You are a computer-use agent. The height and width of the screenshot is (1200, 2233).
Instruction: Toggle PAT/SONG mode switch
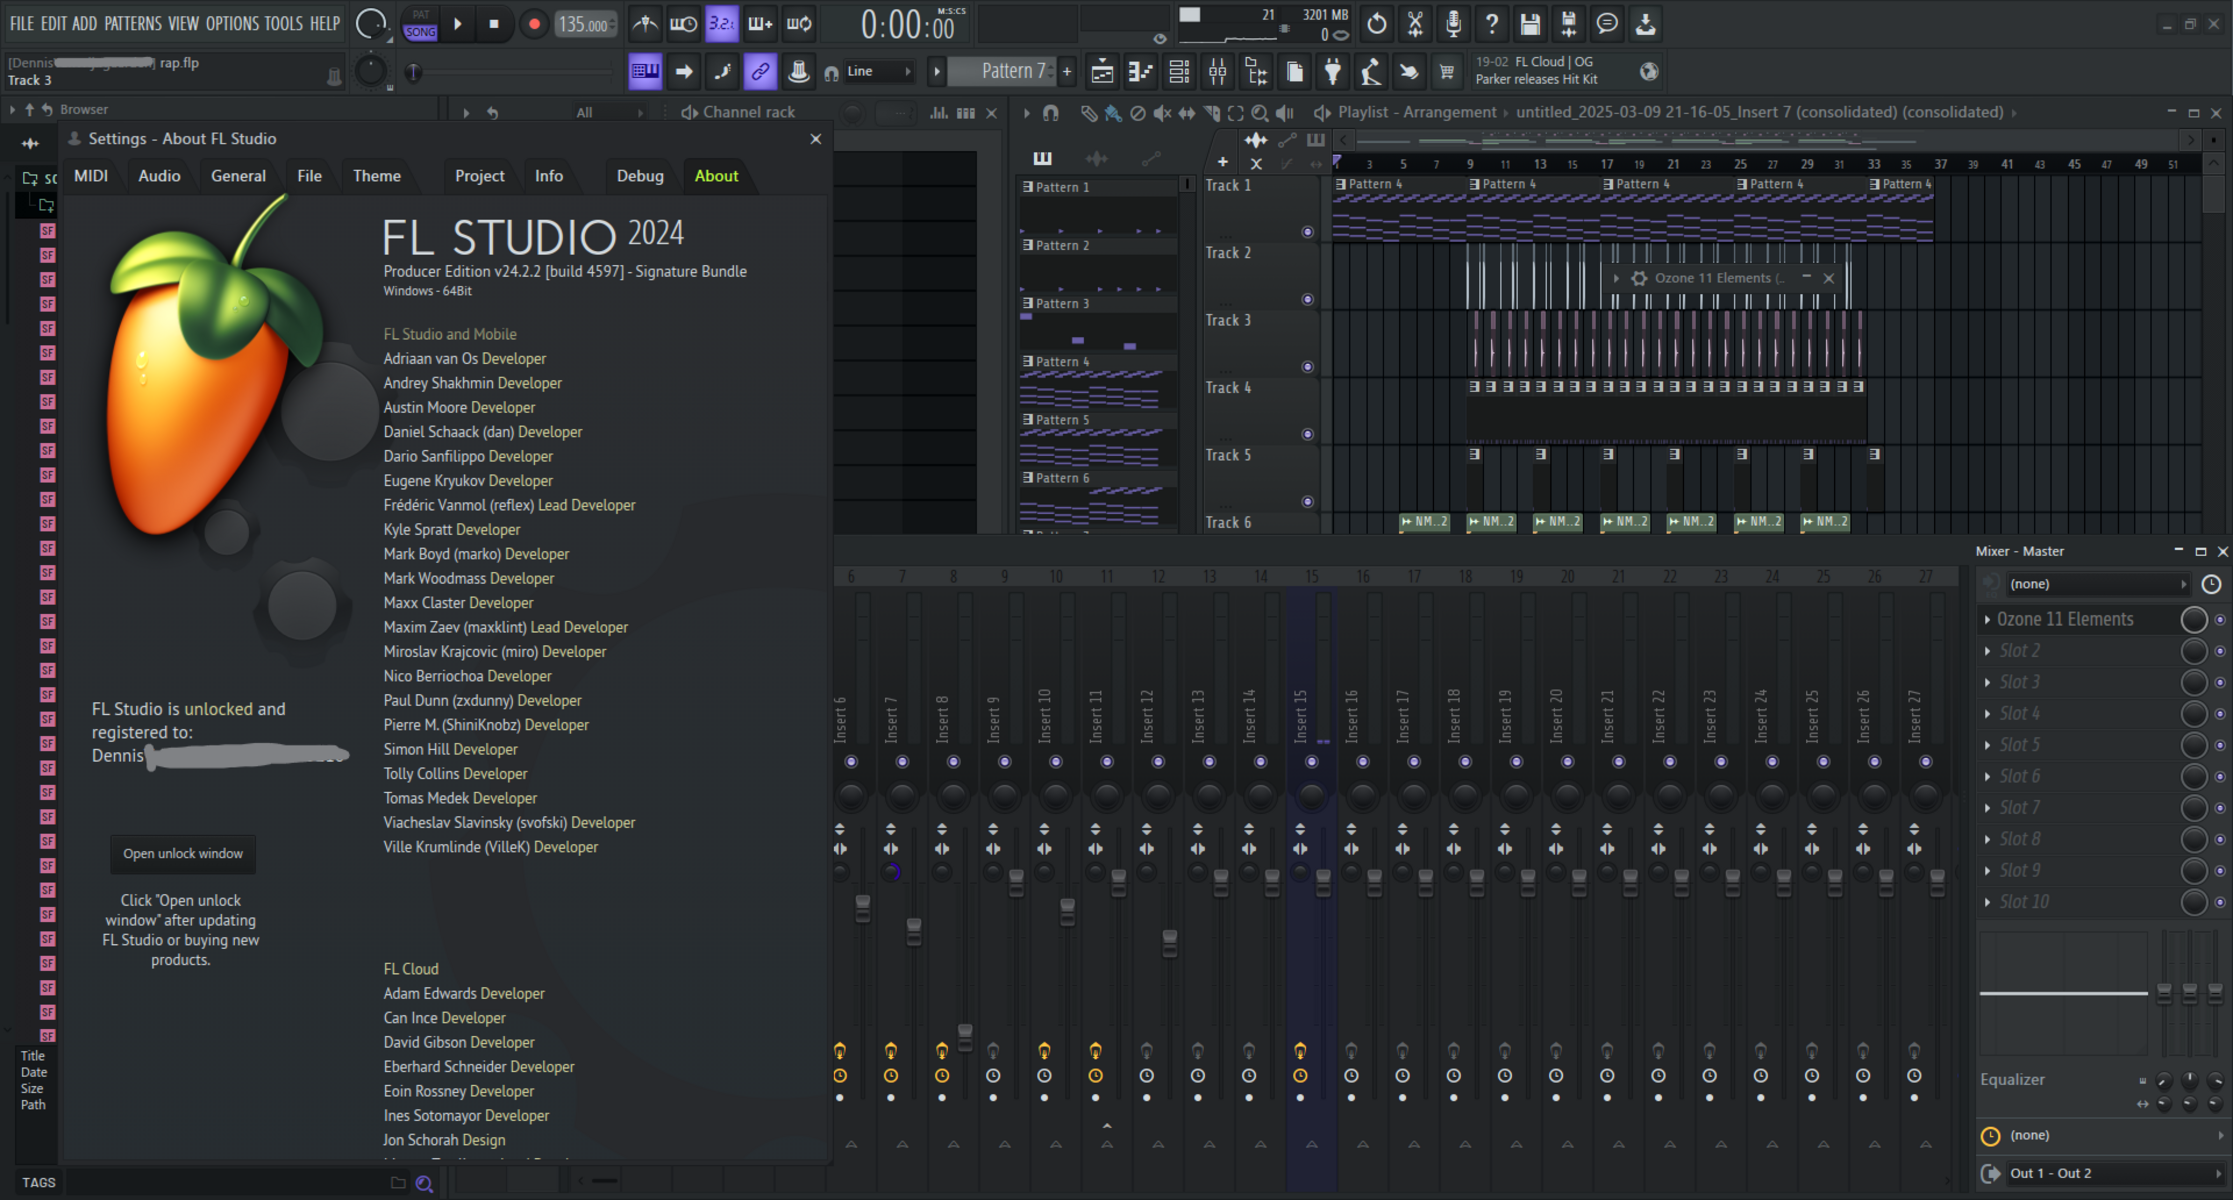pos(420,24)
